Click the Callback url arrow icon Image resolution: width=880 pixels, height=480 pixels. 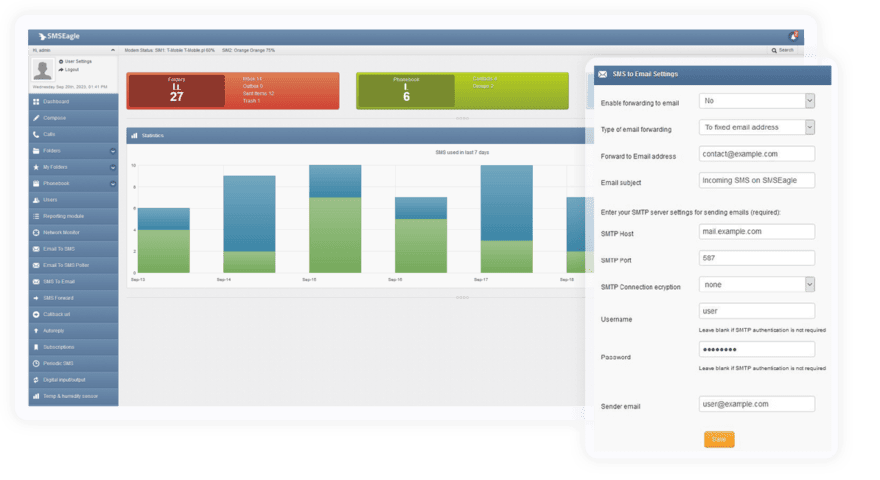point(36,314)
